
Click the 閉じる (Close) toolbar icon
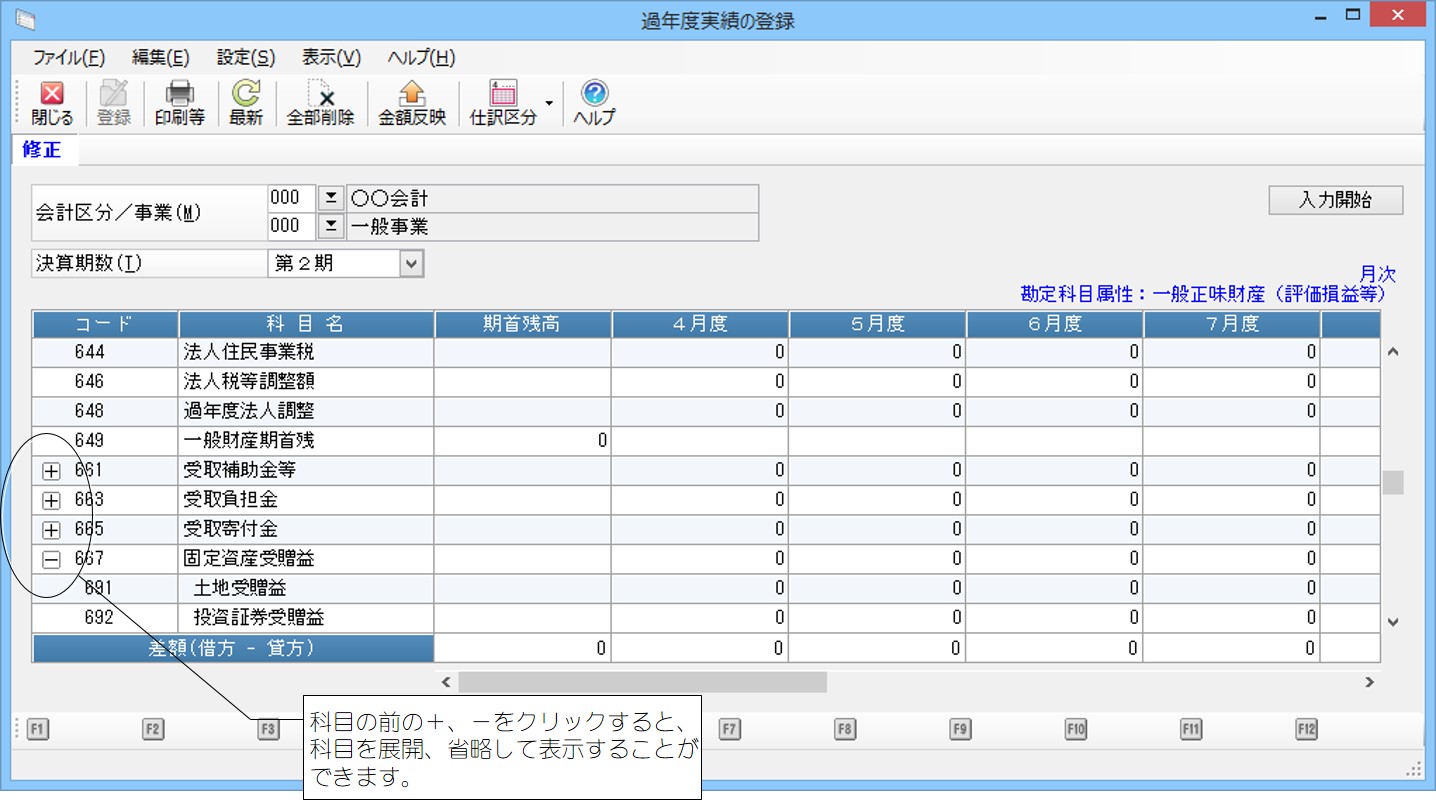(52, 95)
